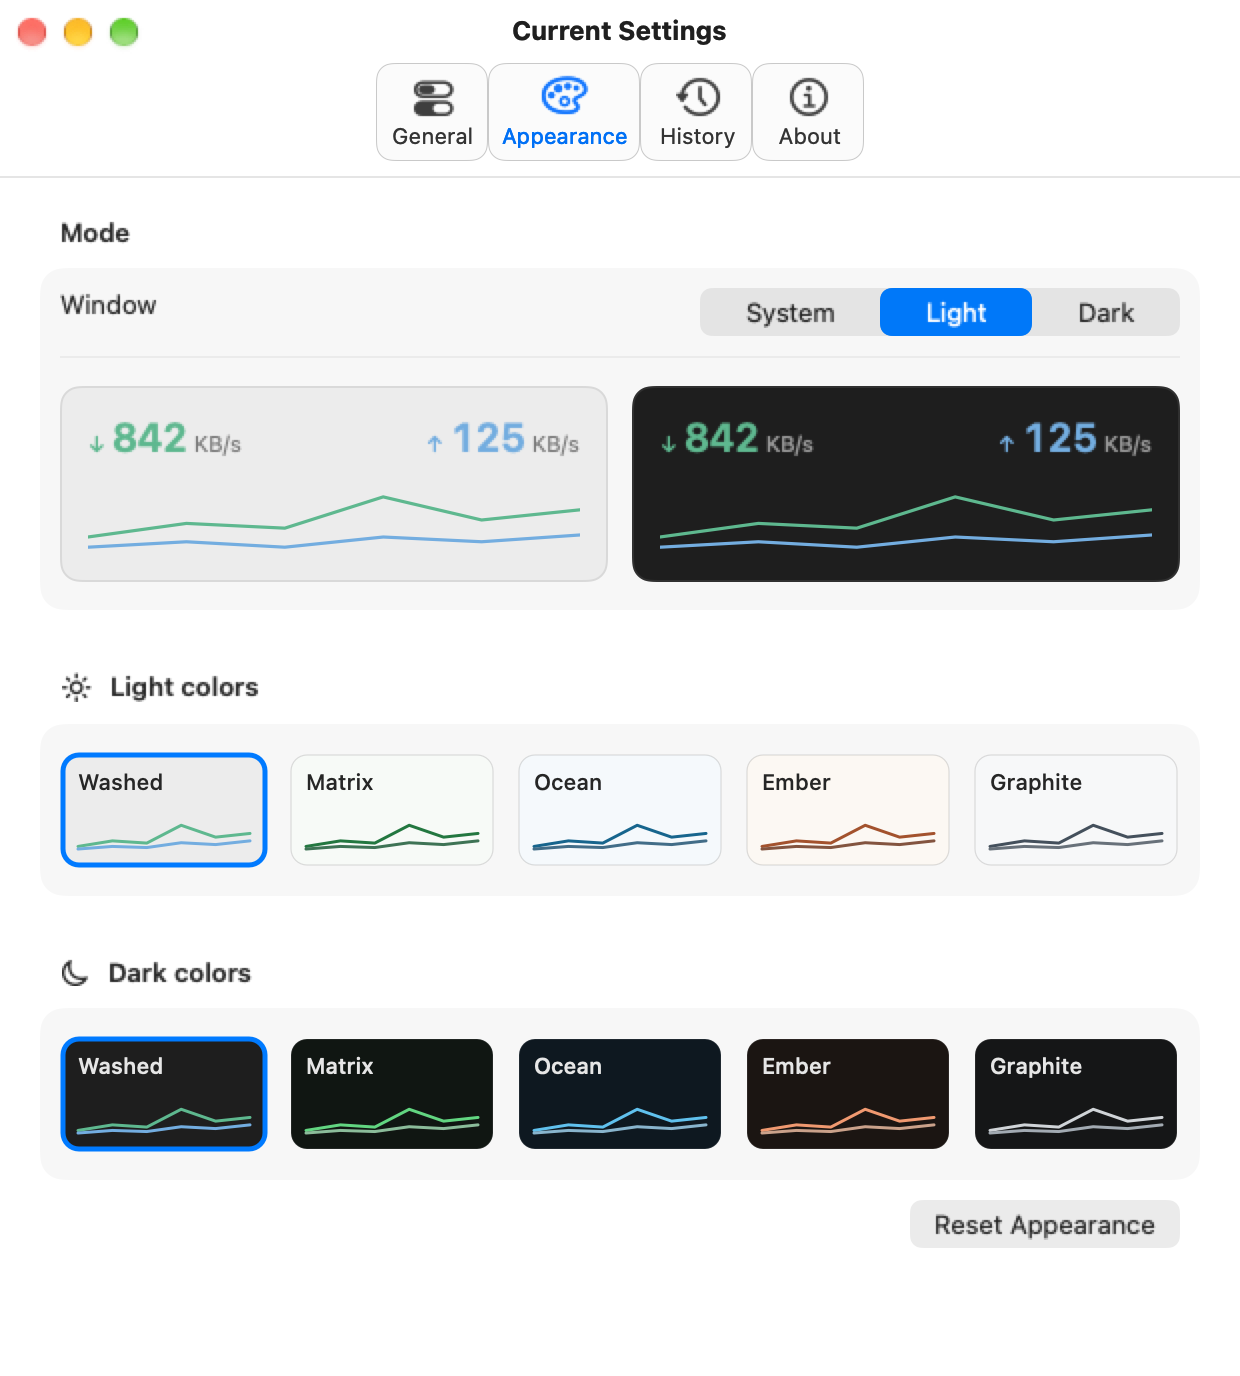
Task: Select Washed under Light colors
Action: pos(164,810)
